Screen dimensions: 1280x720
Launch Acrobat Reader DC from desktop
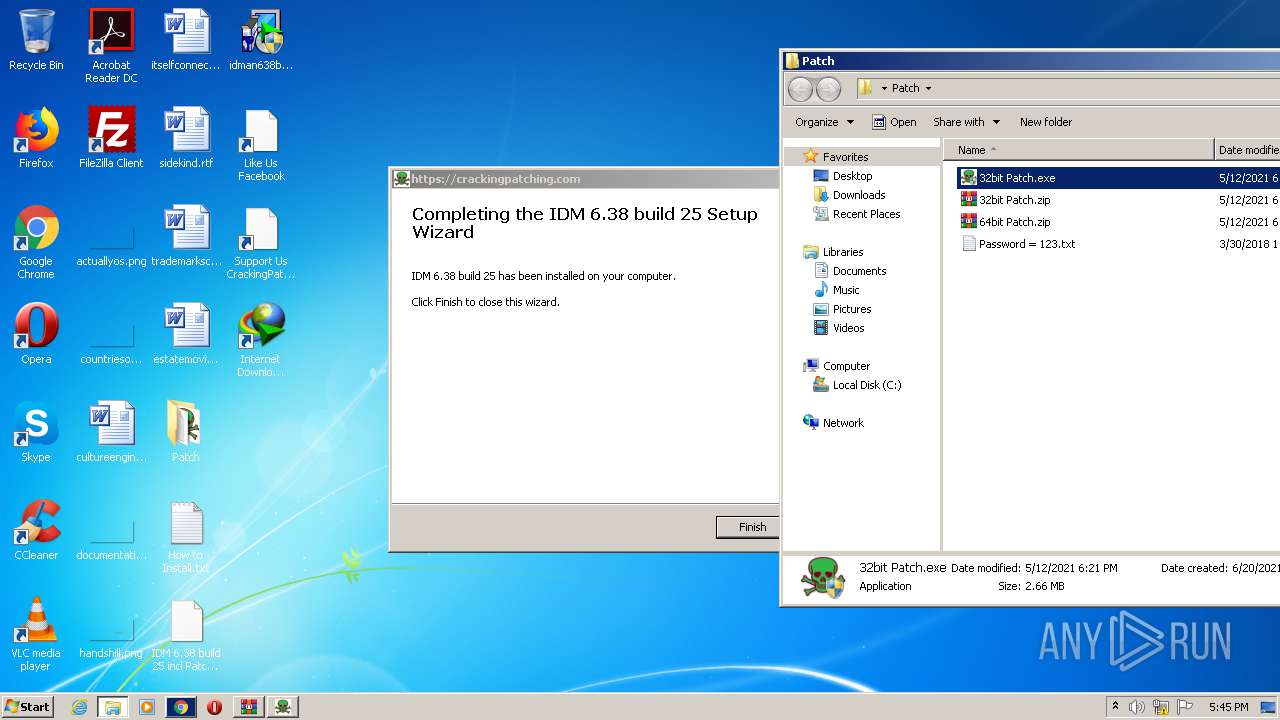pos(111,46)
